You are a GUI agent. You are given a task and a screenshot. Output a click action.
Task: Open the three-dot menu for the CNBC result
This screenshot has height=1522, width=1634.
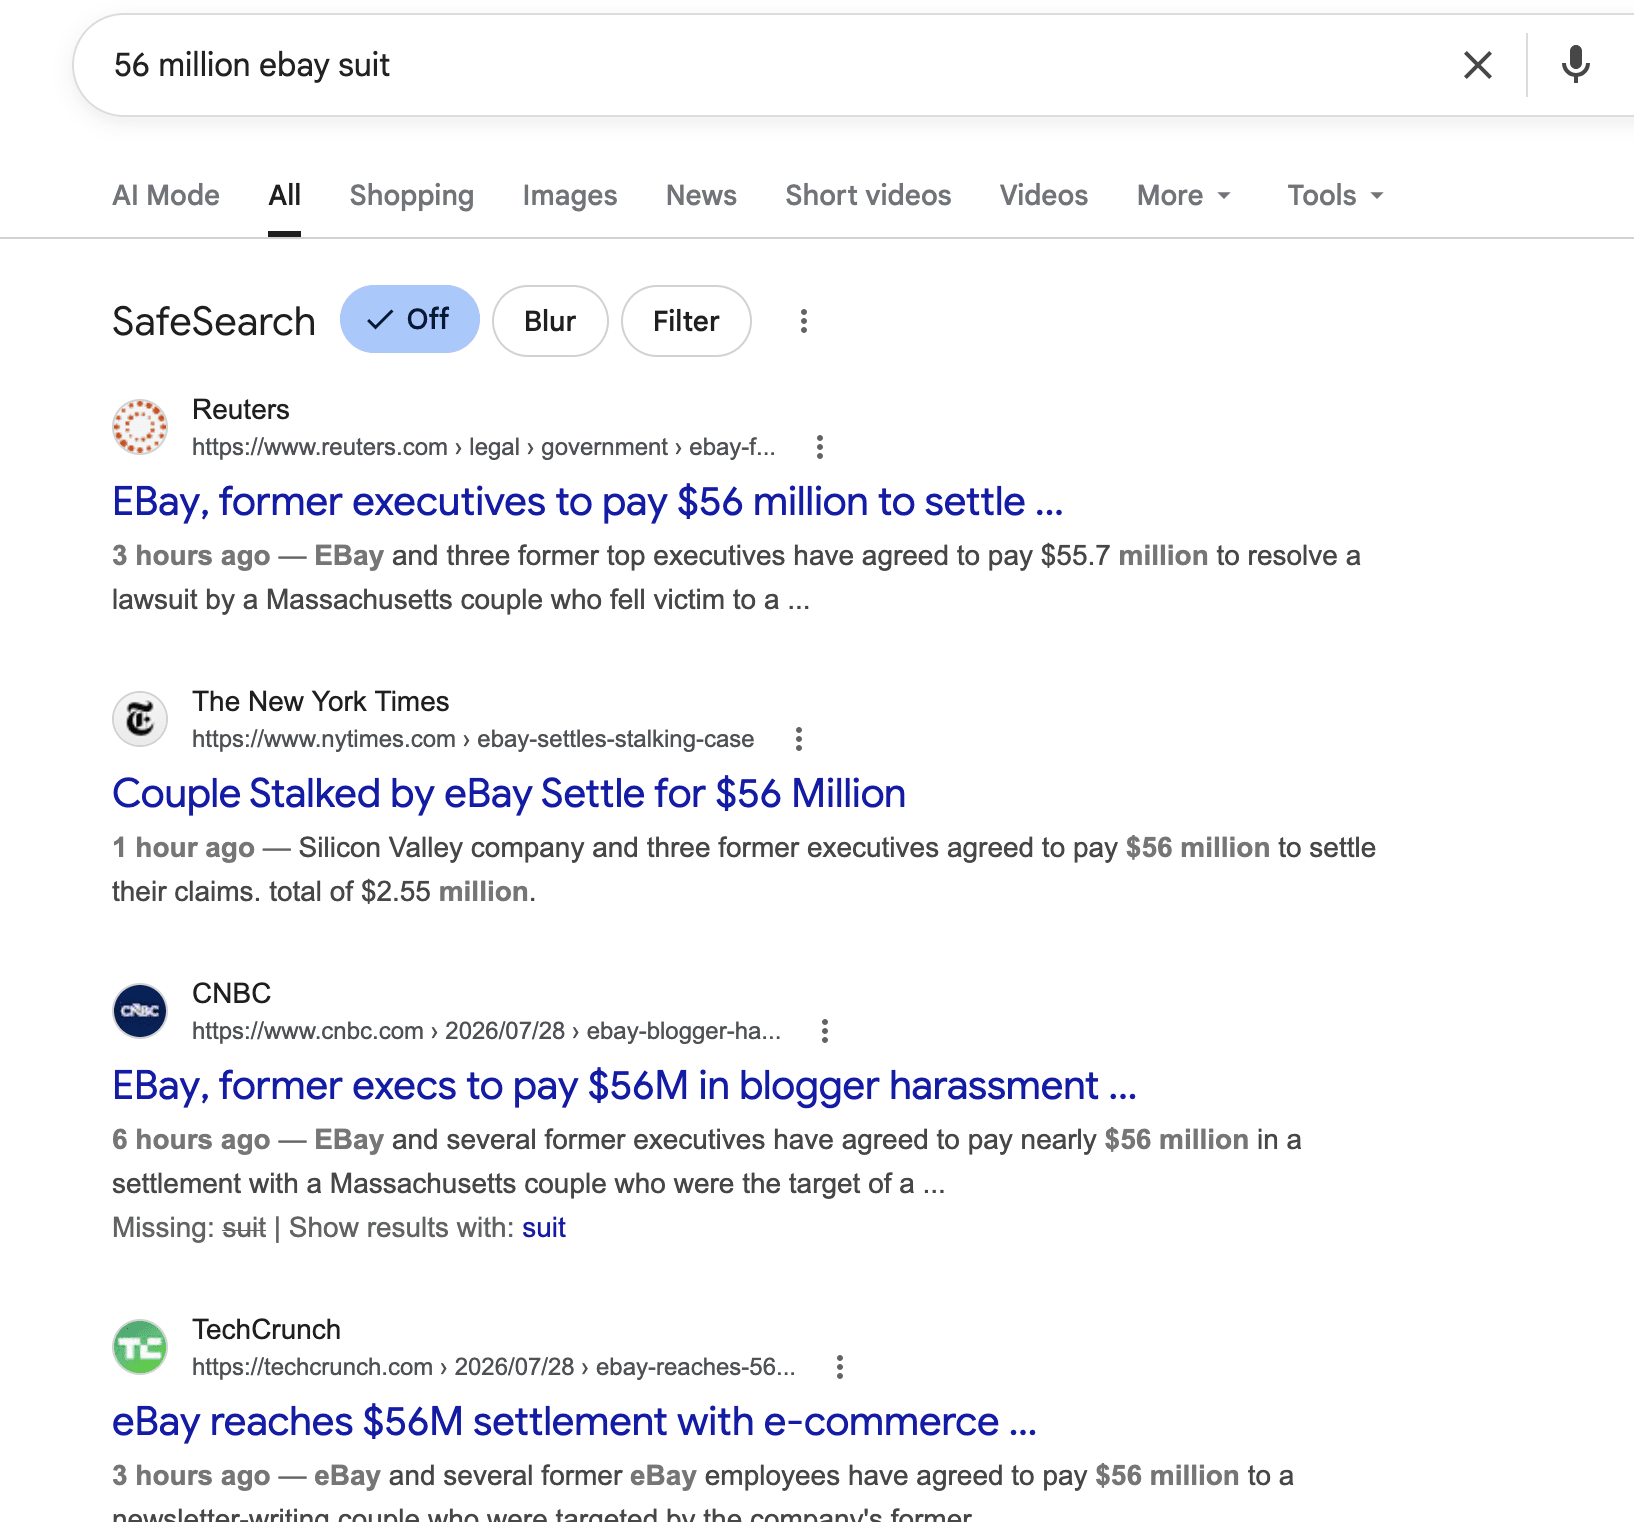point(825,1031)
